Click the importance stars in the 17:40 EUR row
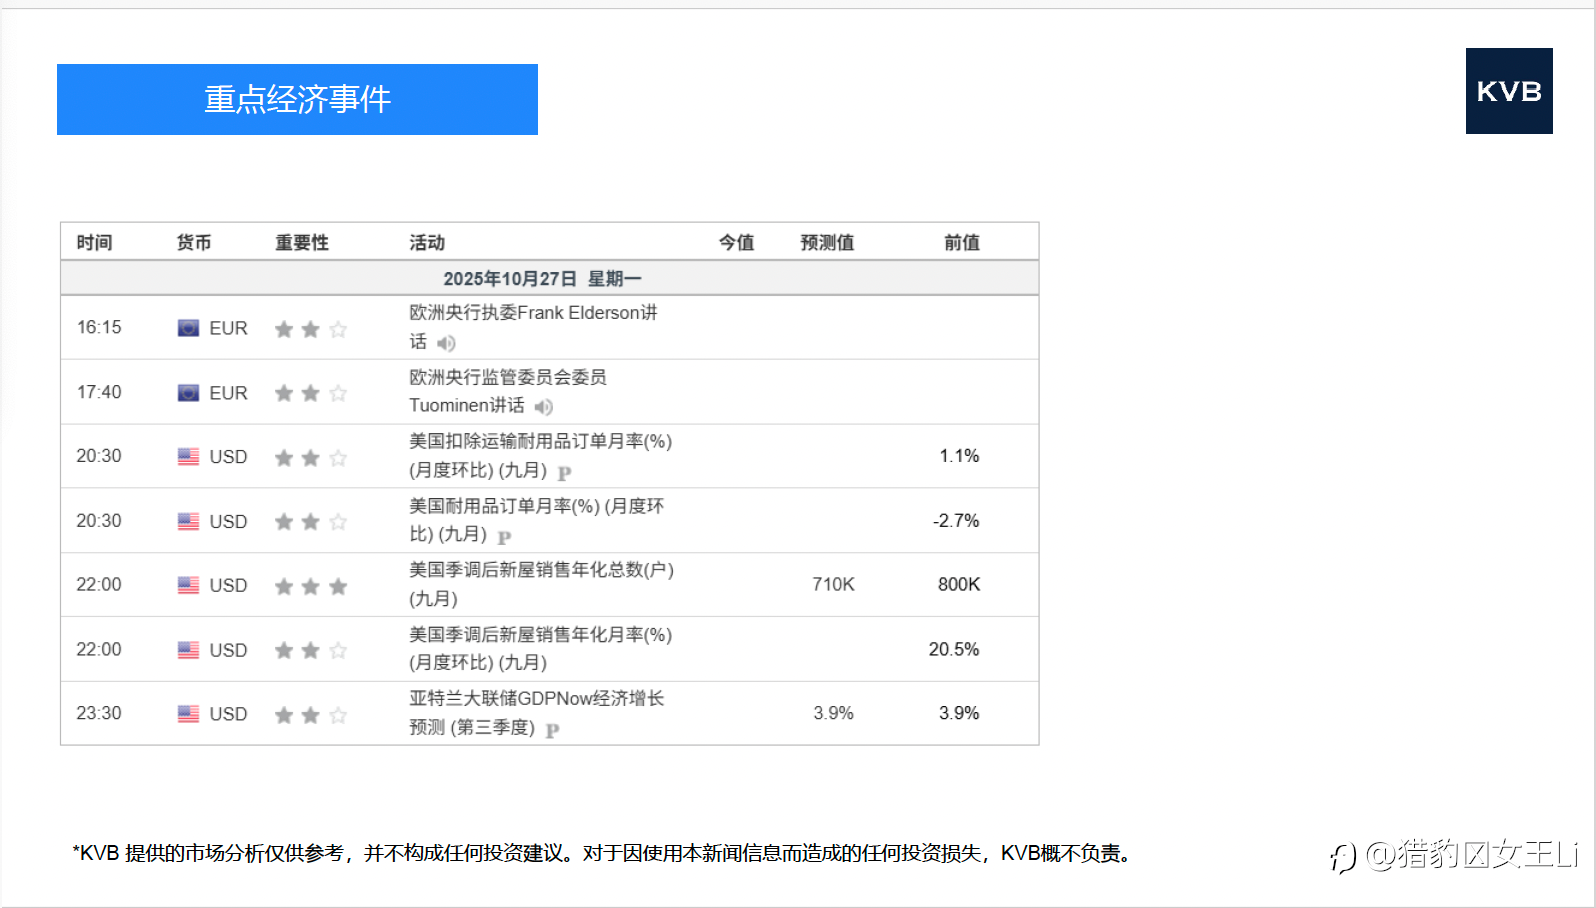Image resolution: width=1596 pixels, height=908 pixels. tap(311, 393)
